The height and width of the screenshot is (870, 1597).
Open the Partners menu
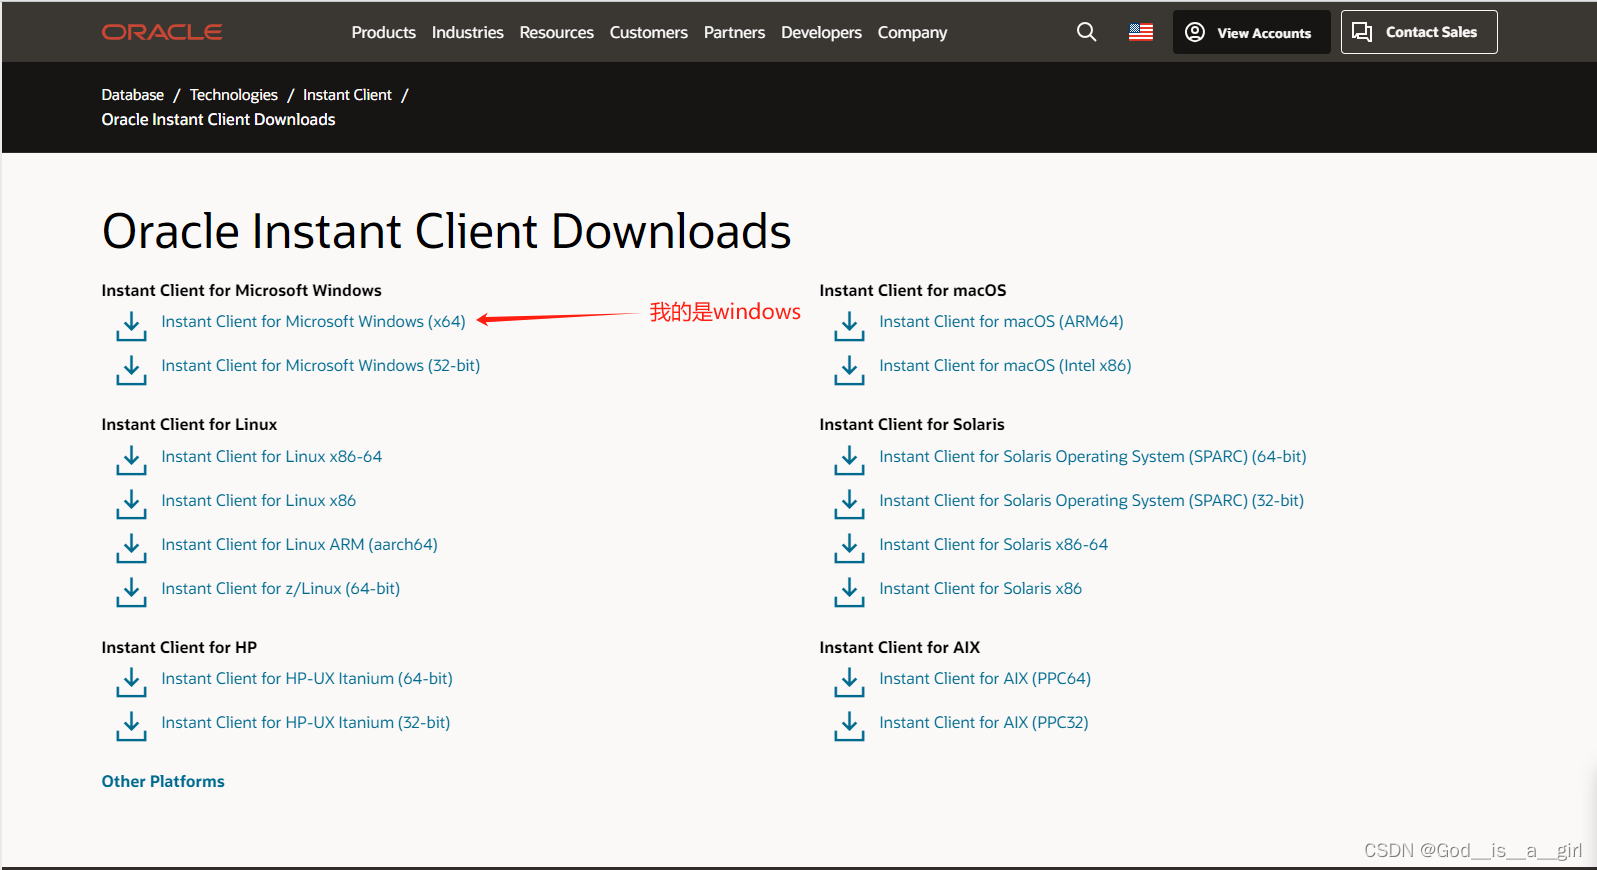734,32
